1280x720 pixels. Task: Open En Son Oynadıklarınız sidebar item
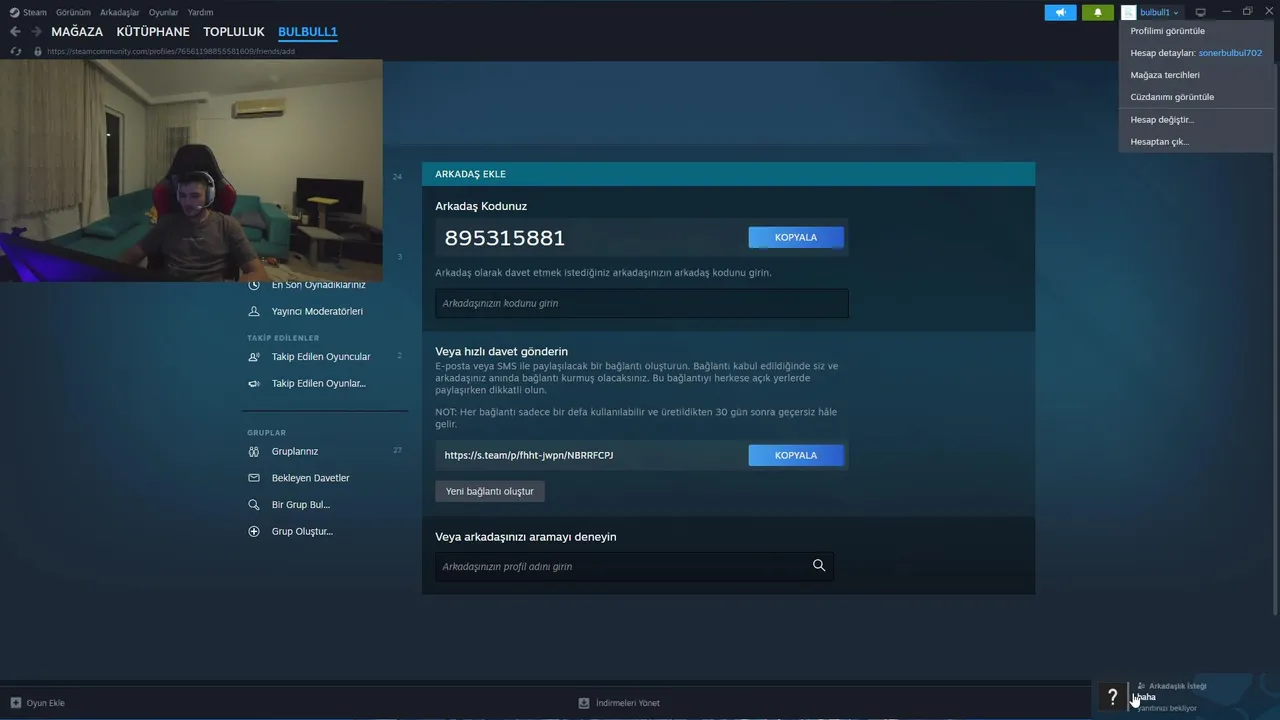[x=318, y=285]
